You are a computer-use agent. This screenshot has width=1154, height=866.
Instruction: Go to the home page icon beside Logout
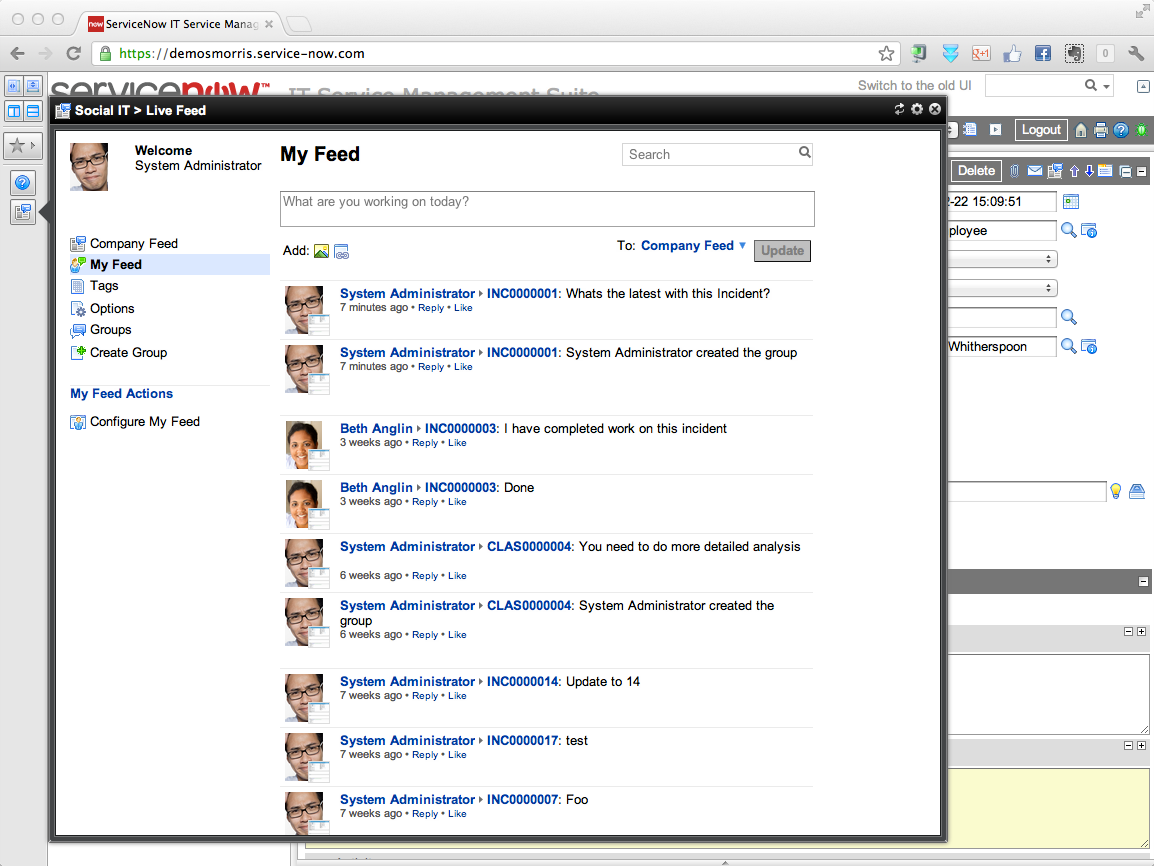[1080, 130]
